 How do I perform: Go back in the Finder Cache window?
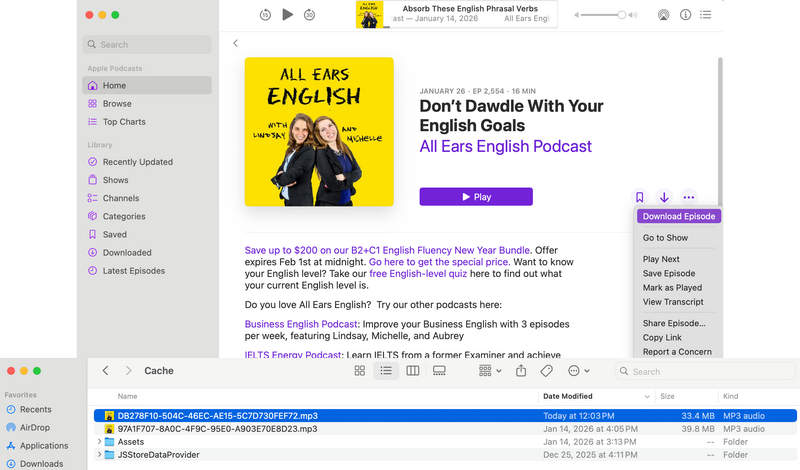pyautogui.click(x=106, y=370)
